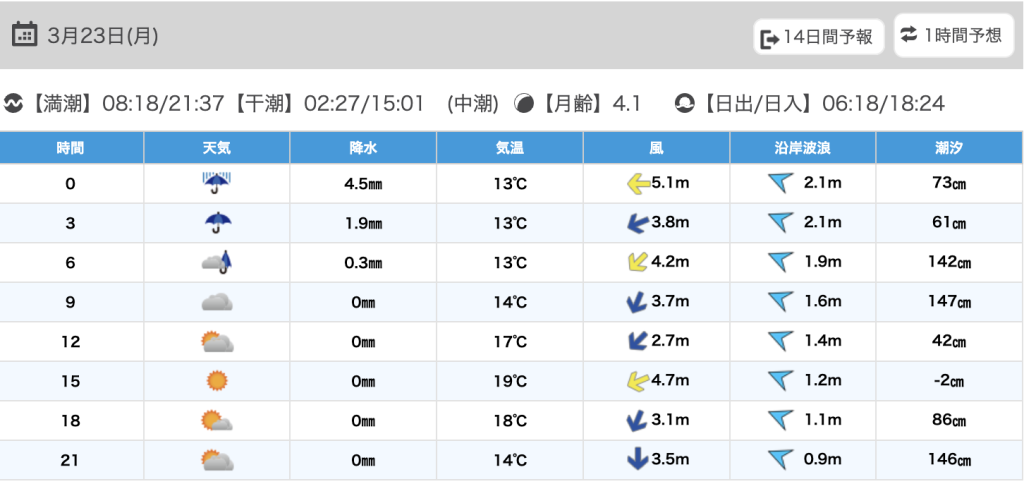This screenshot has width=1024, height=484.
Task: Click the umbrella weather icon at hour 3
Action: click(216, 223)
